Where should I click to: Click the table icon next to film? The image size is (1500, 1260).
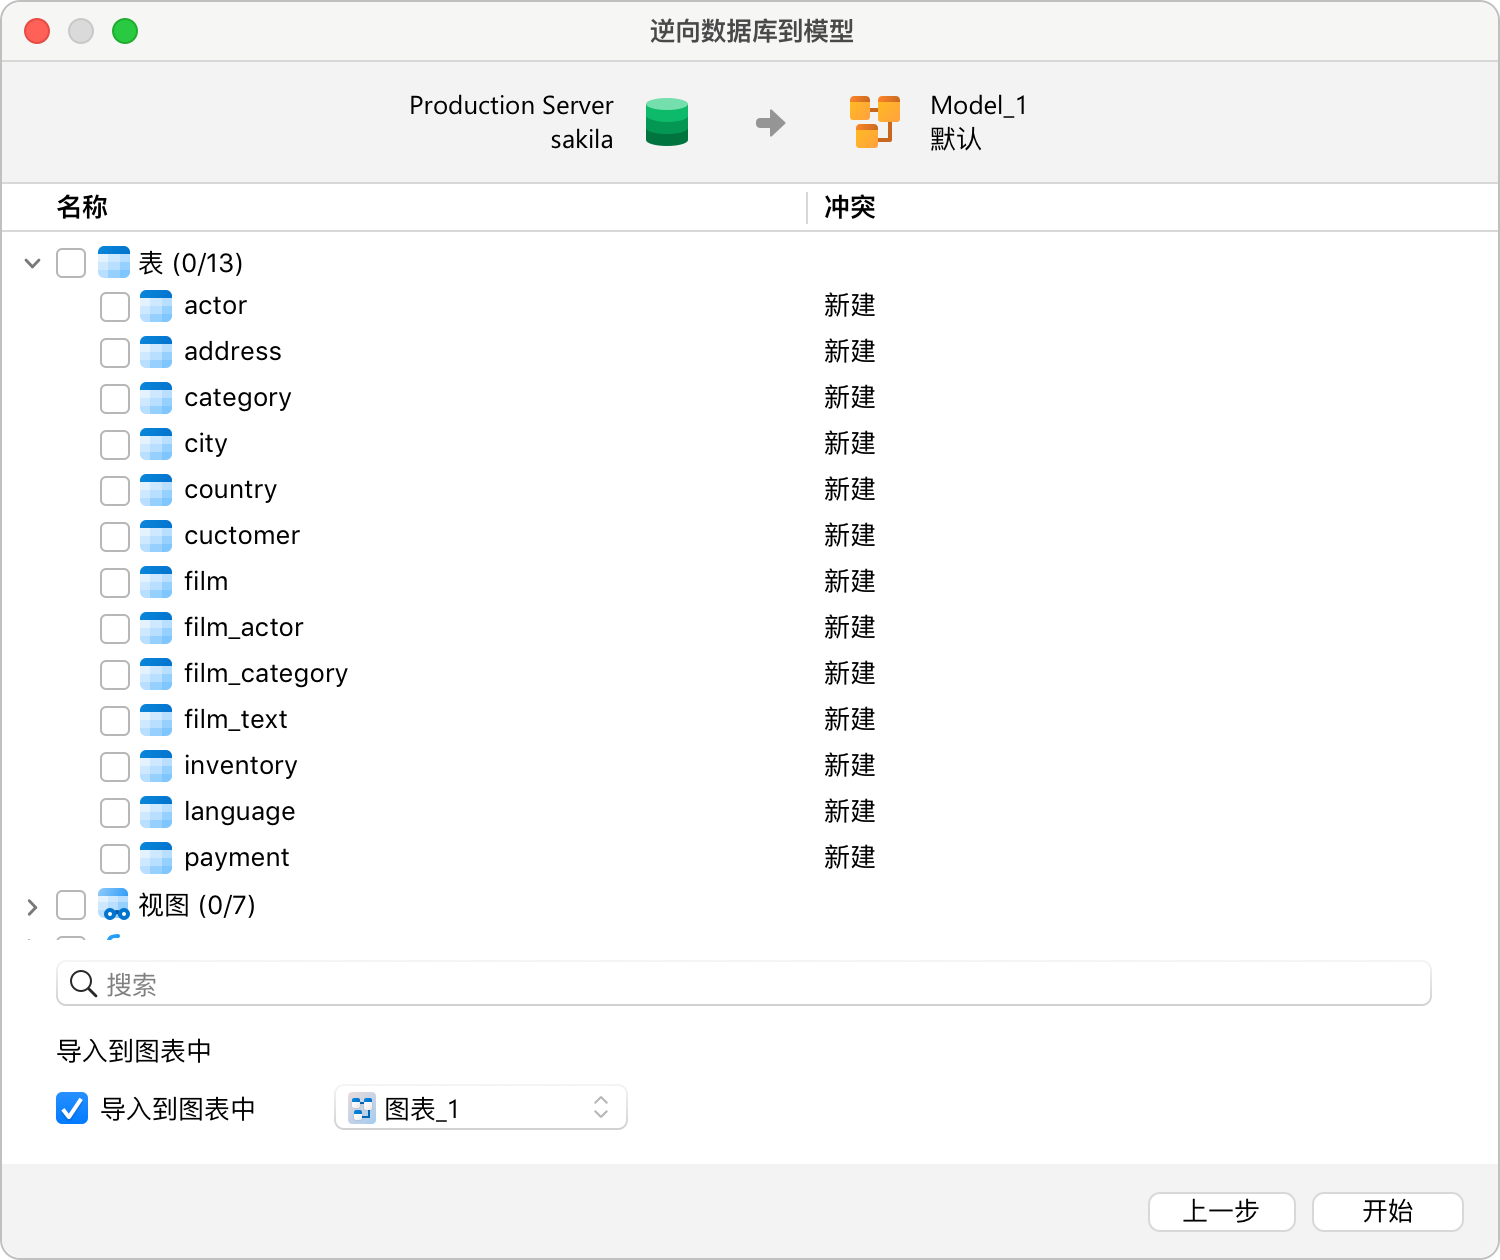tap(156, 582)
